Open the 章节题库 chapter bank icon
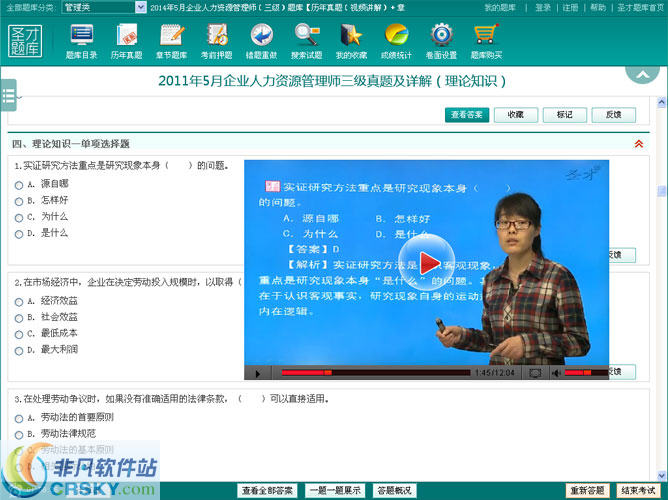Screen dimensions: 669x500 [x=172, y=41]
